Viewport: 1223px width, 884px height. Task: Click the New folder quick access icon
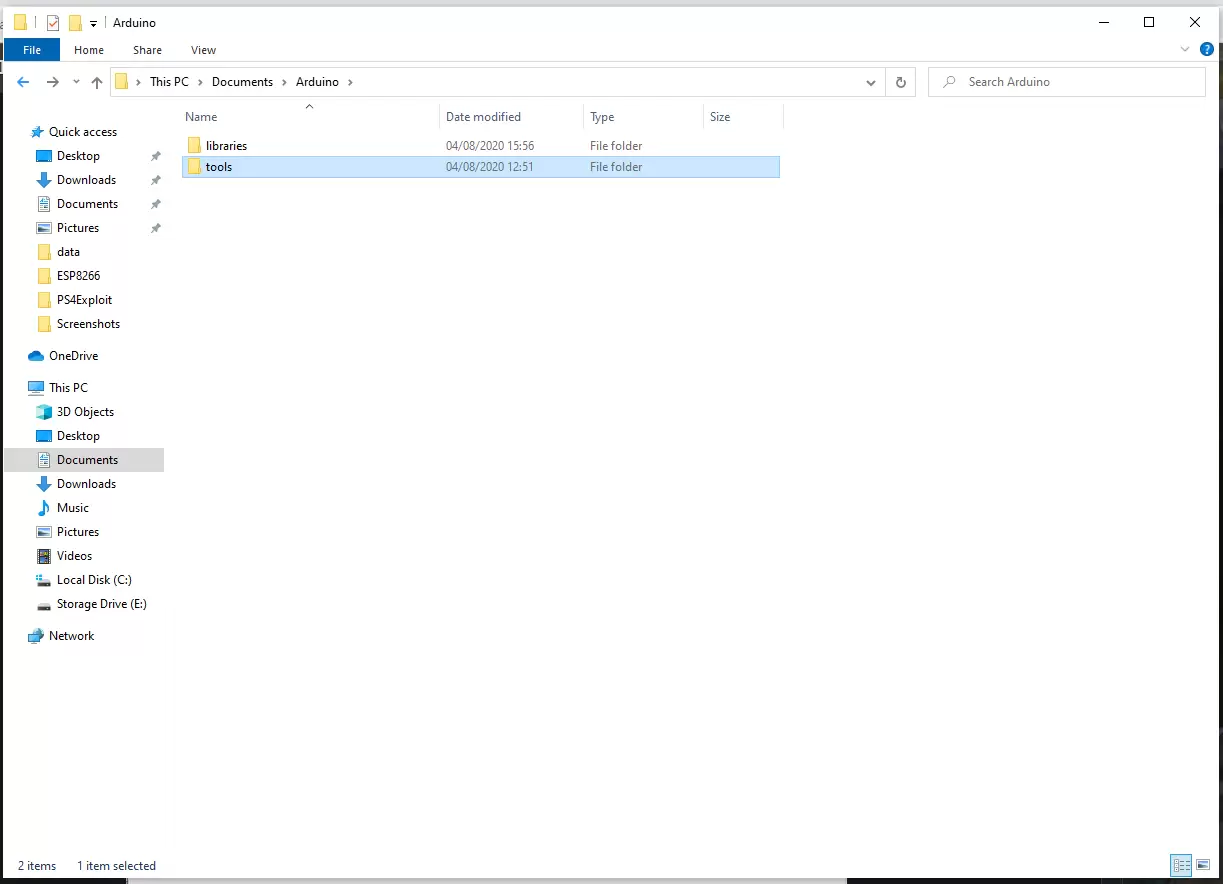[x=75, y=22]
